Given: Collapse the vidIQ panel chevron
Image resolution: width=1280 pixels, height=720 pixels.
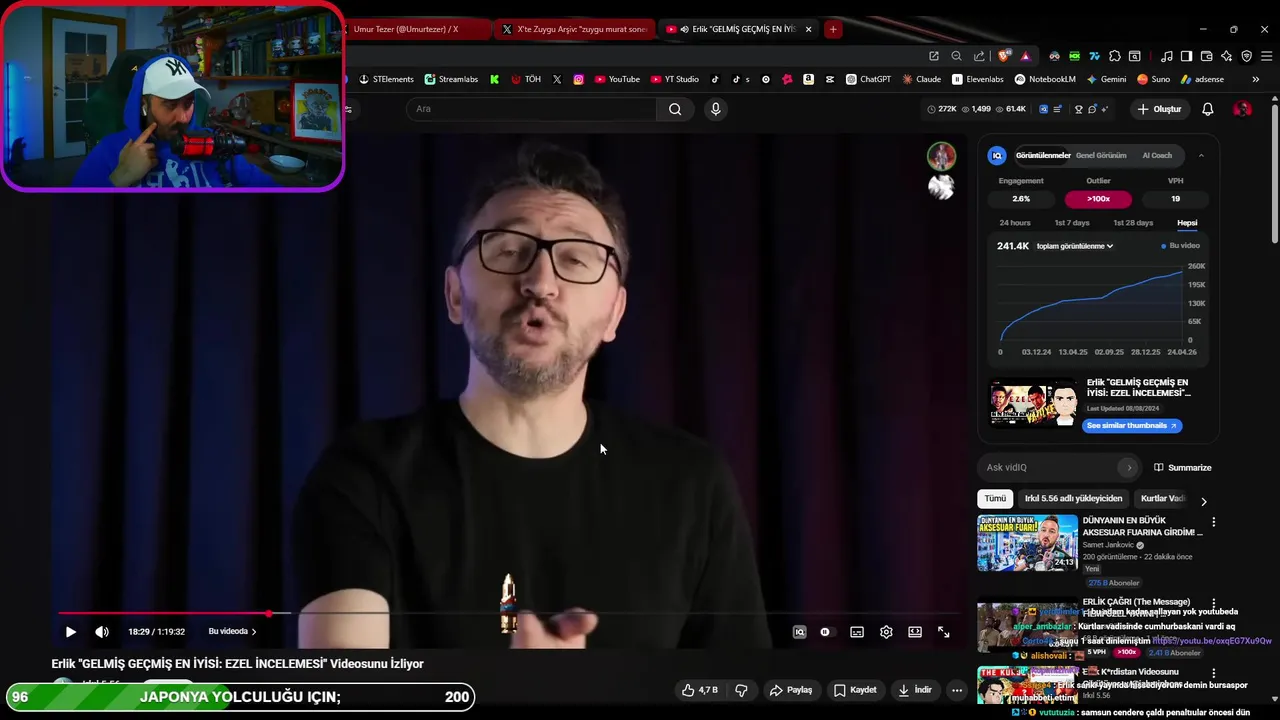Looking at the screenshot, I should [x=1201, y=155].
